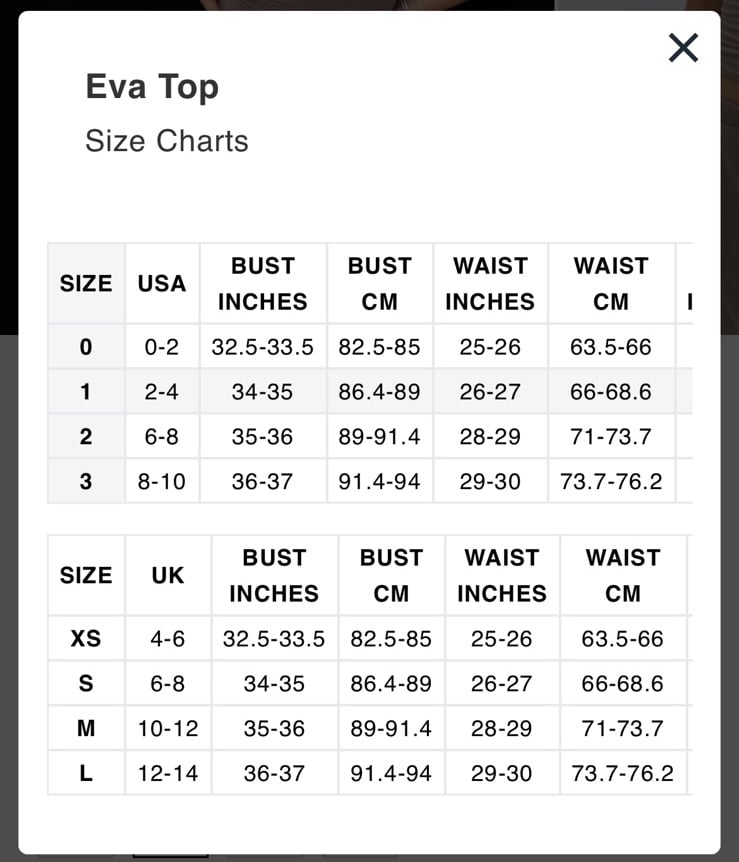The image size is (739, 862).
Task: Click BUST INCHES header in USA table
Action: [263, 283]
